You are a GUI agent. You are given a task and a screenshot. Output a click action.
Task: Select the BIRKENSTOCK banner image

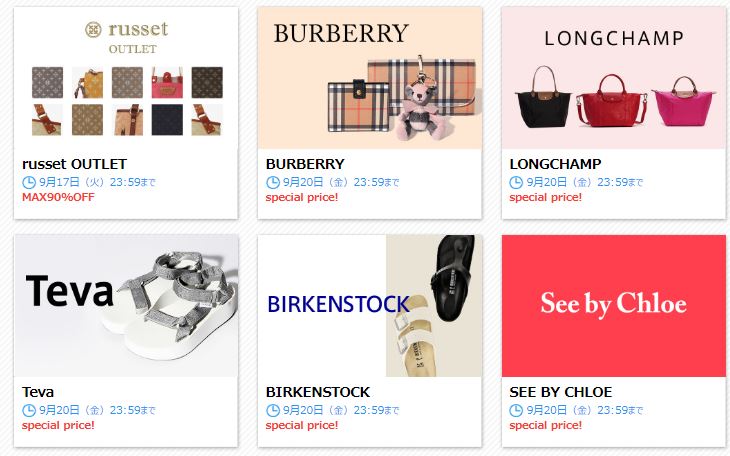point(370,306)
